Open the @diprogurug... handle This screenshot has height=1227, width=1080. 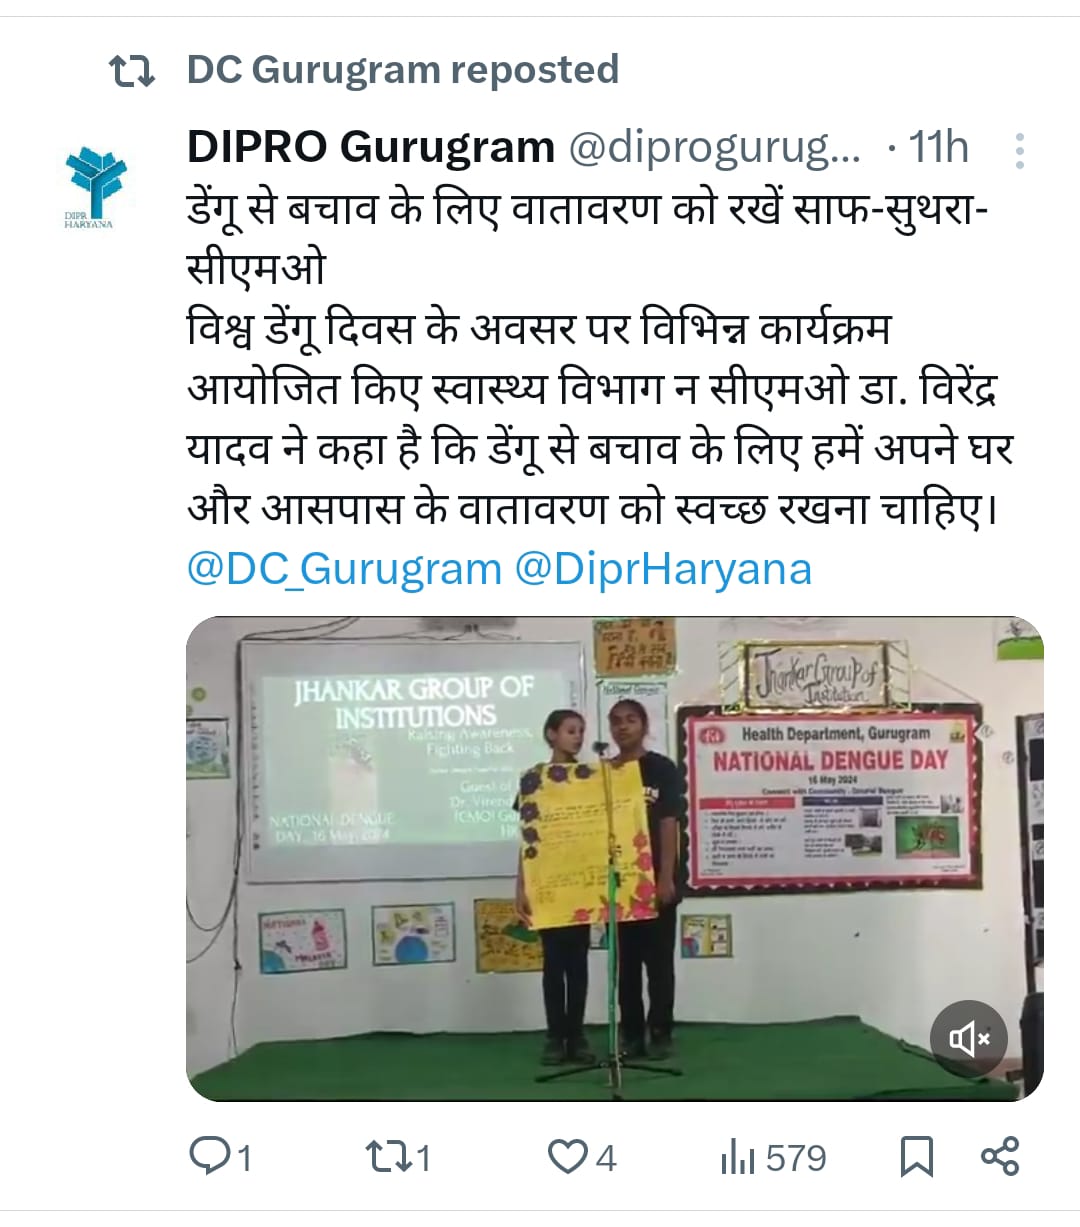pyautogui.click(x=715, y=148)
